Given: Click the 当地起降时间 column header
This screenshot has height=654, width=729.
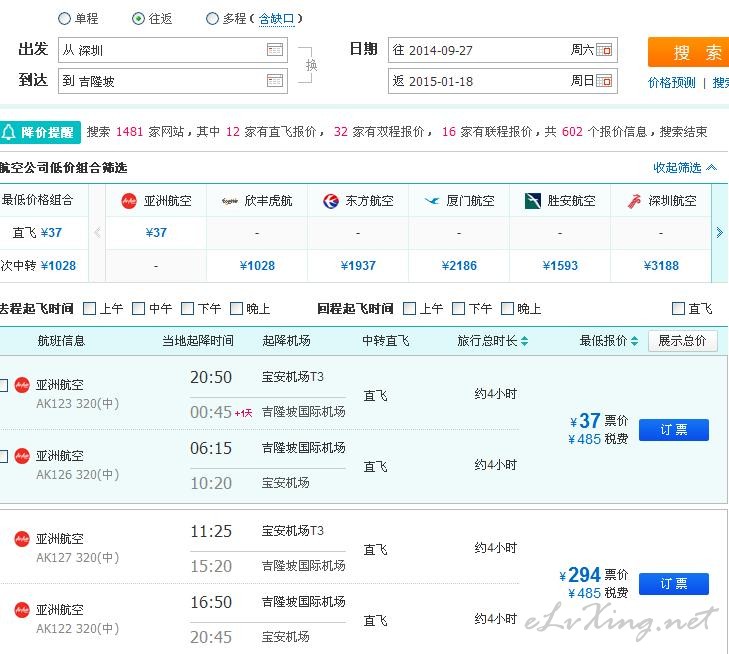Looking at the screenshot, I should click(x=198, y=341).
